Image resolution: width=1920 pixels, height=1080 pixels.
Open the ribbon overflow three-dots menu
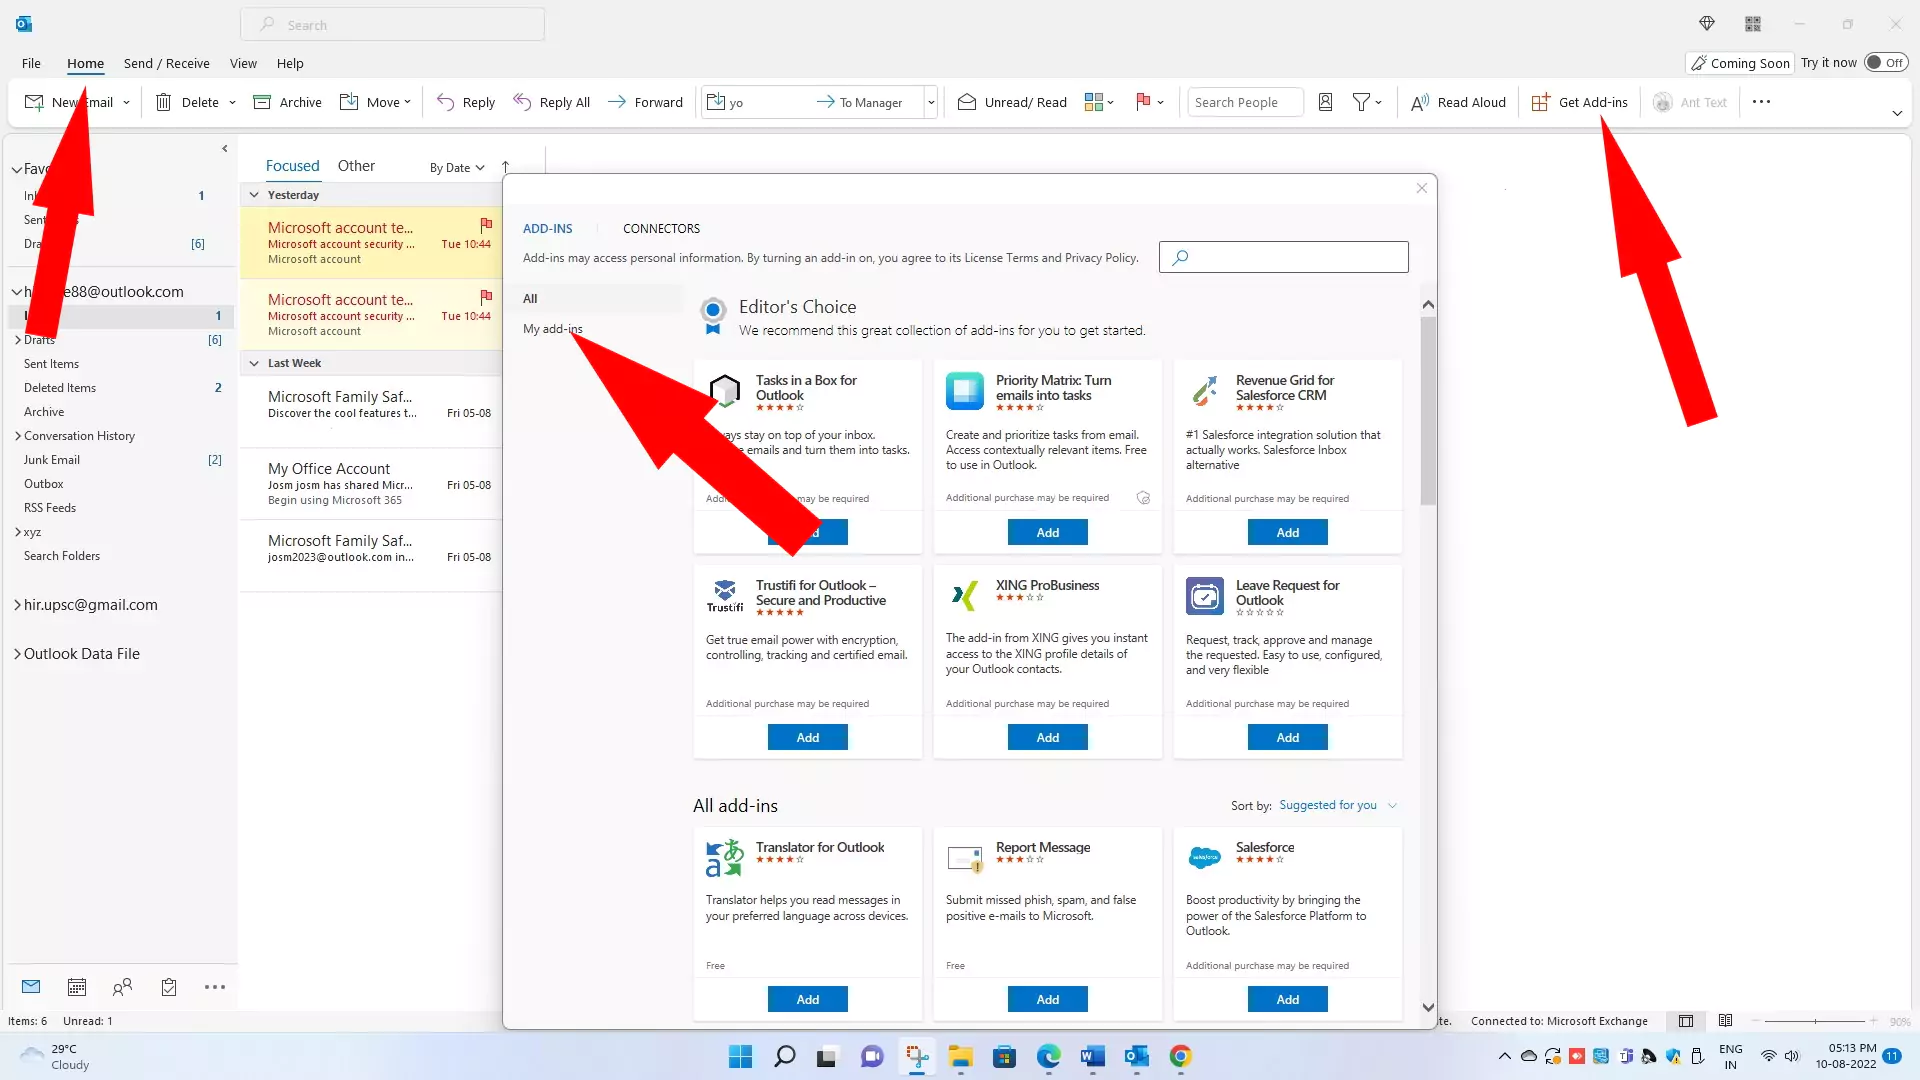point(1761,102)
